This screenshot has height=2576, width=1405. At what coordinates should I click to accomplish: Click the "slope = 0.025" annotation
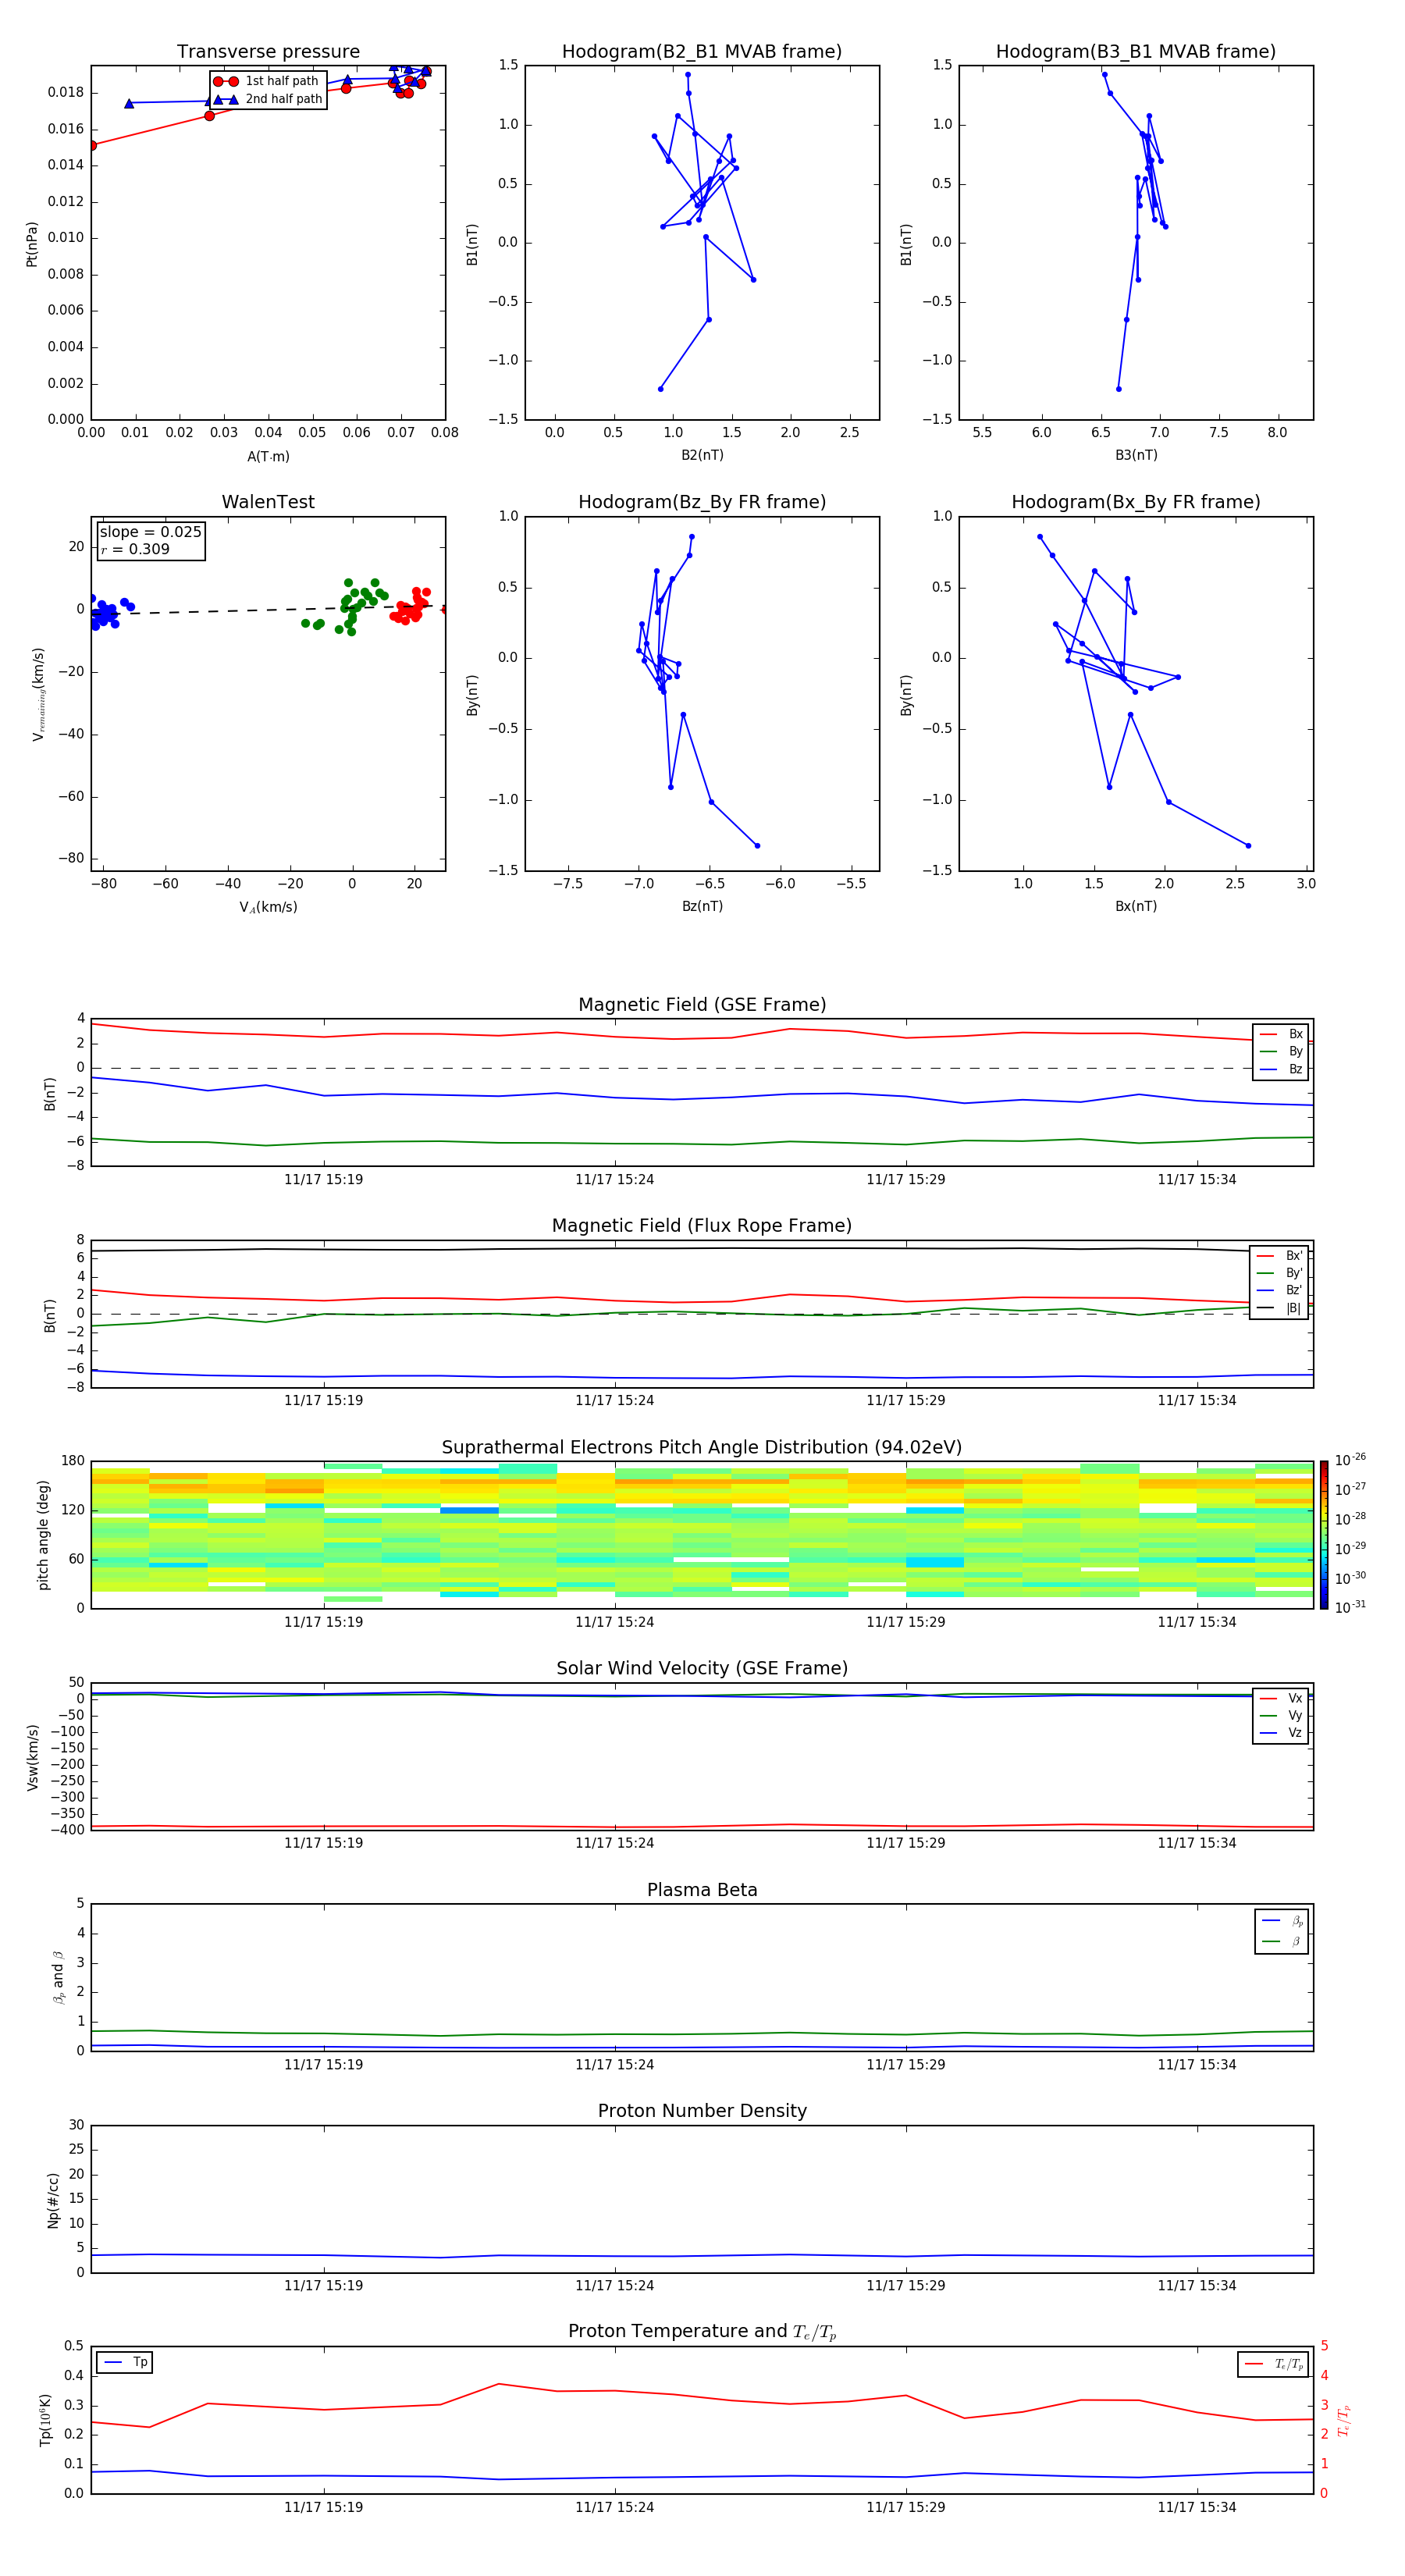tap(150, 532)
